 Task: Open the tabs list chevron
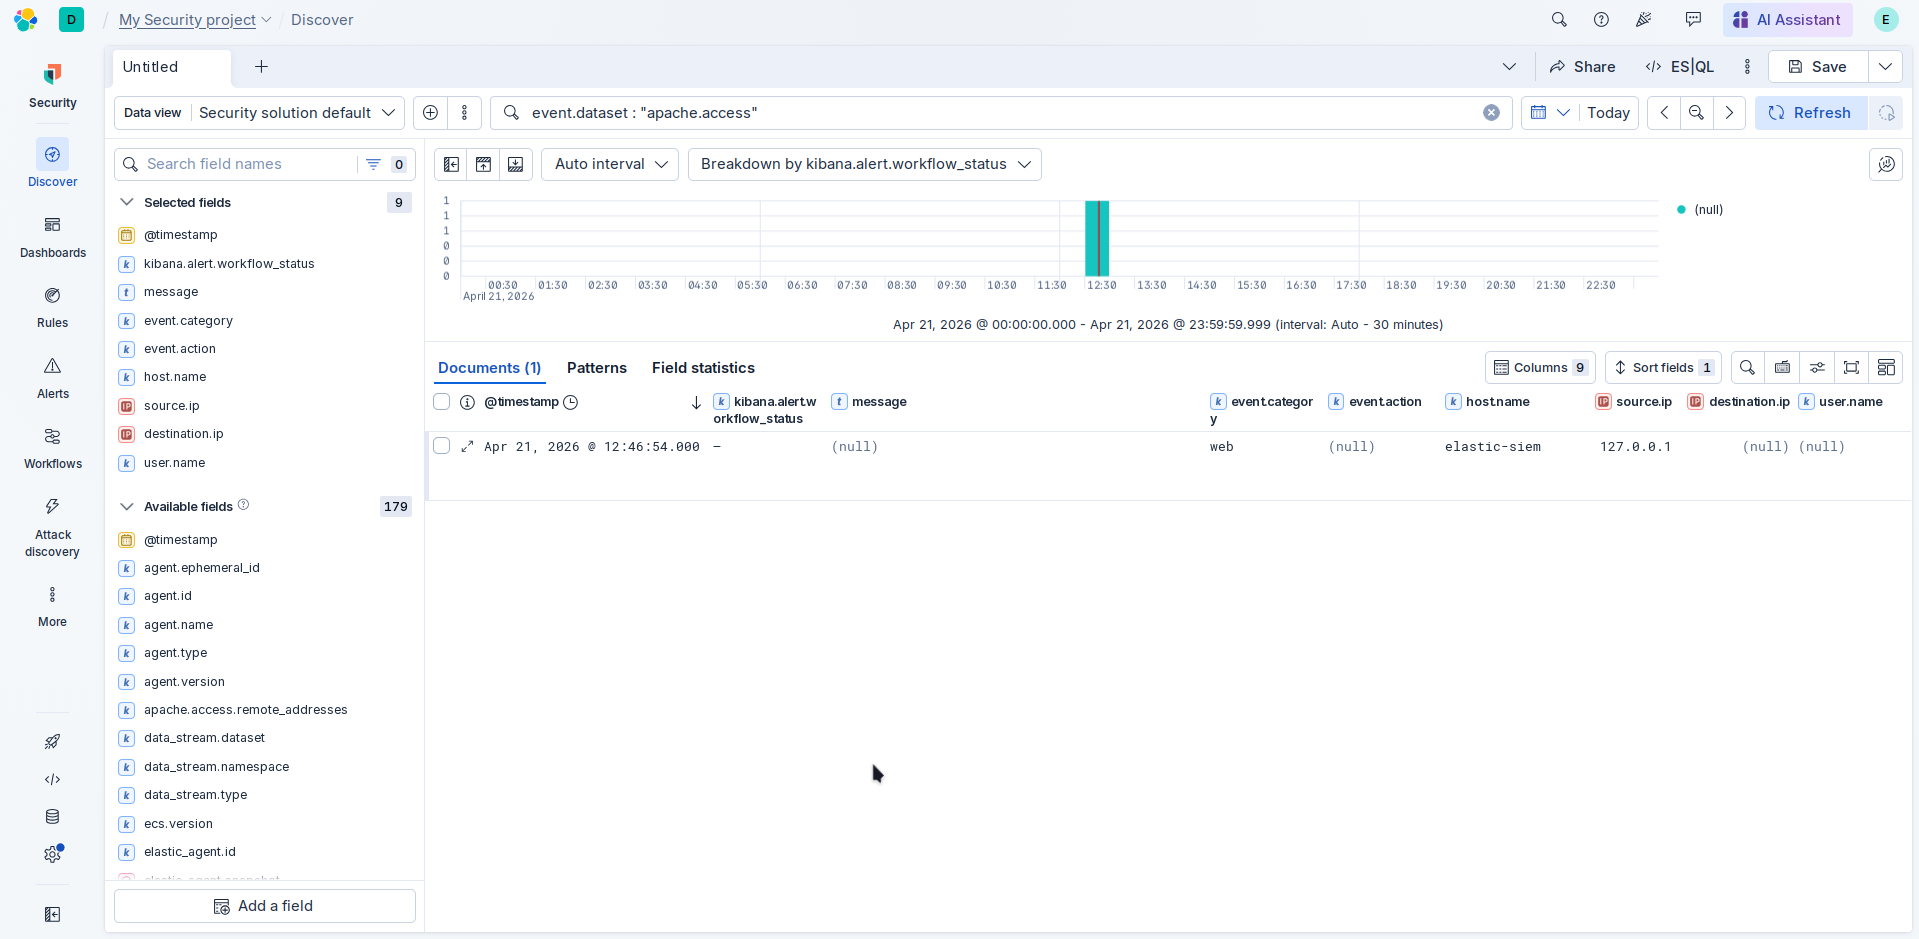[x=1509, y=67]
